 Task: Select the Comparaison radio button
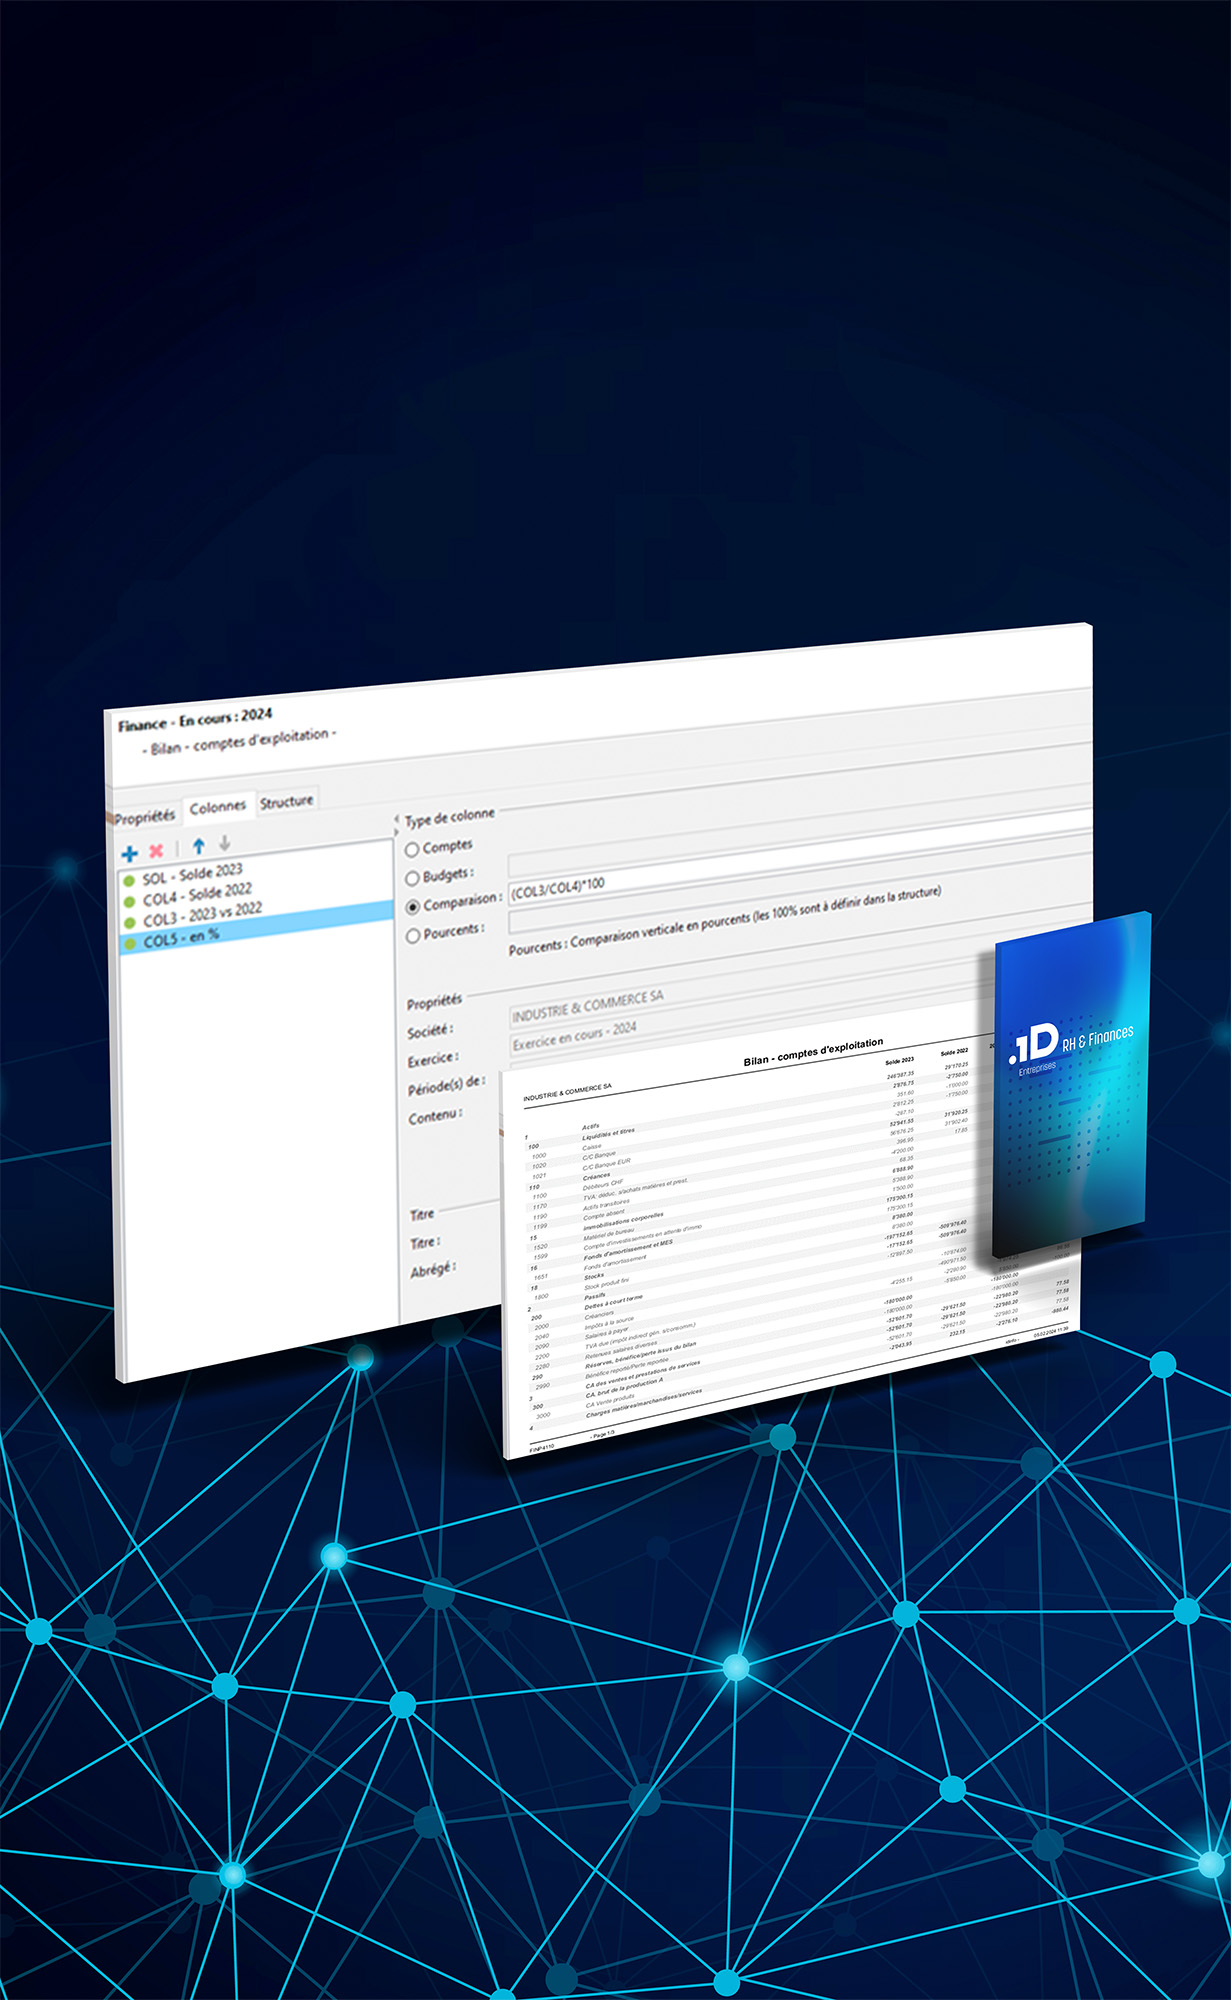click(412, 906)
